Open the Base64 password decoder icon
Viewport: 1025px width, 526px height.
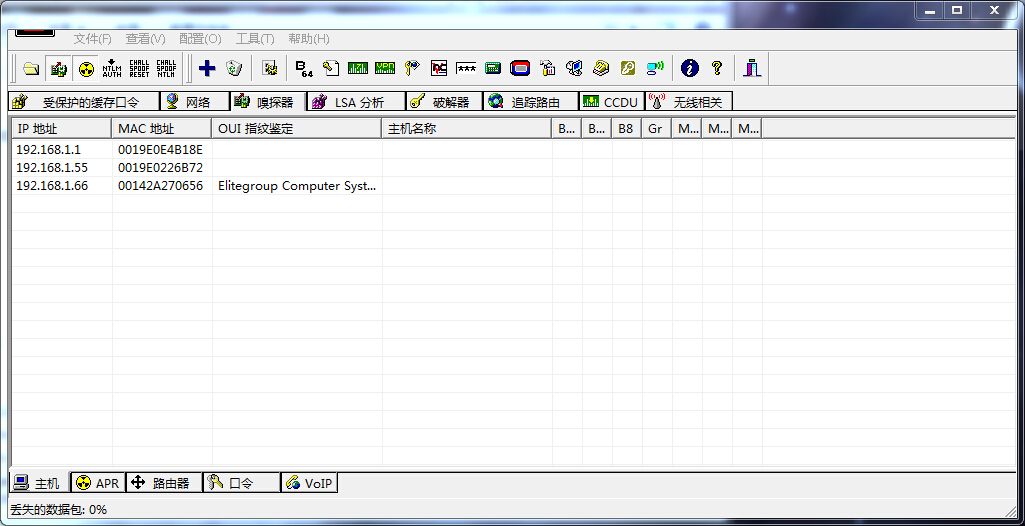[304, 68]
